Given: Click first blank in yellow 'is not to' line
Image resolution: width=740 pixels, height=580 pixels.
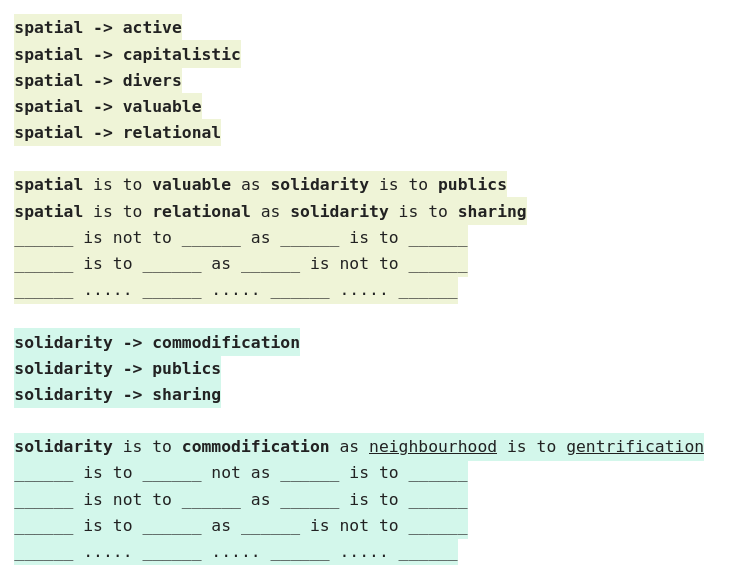Looking at the screenshot, I should point(44,237).
